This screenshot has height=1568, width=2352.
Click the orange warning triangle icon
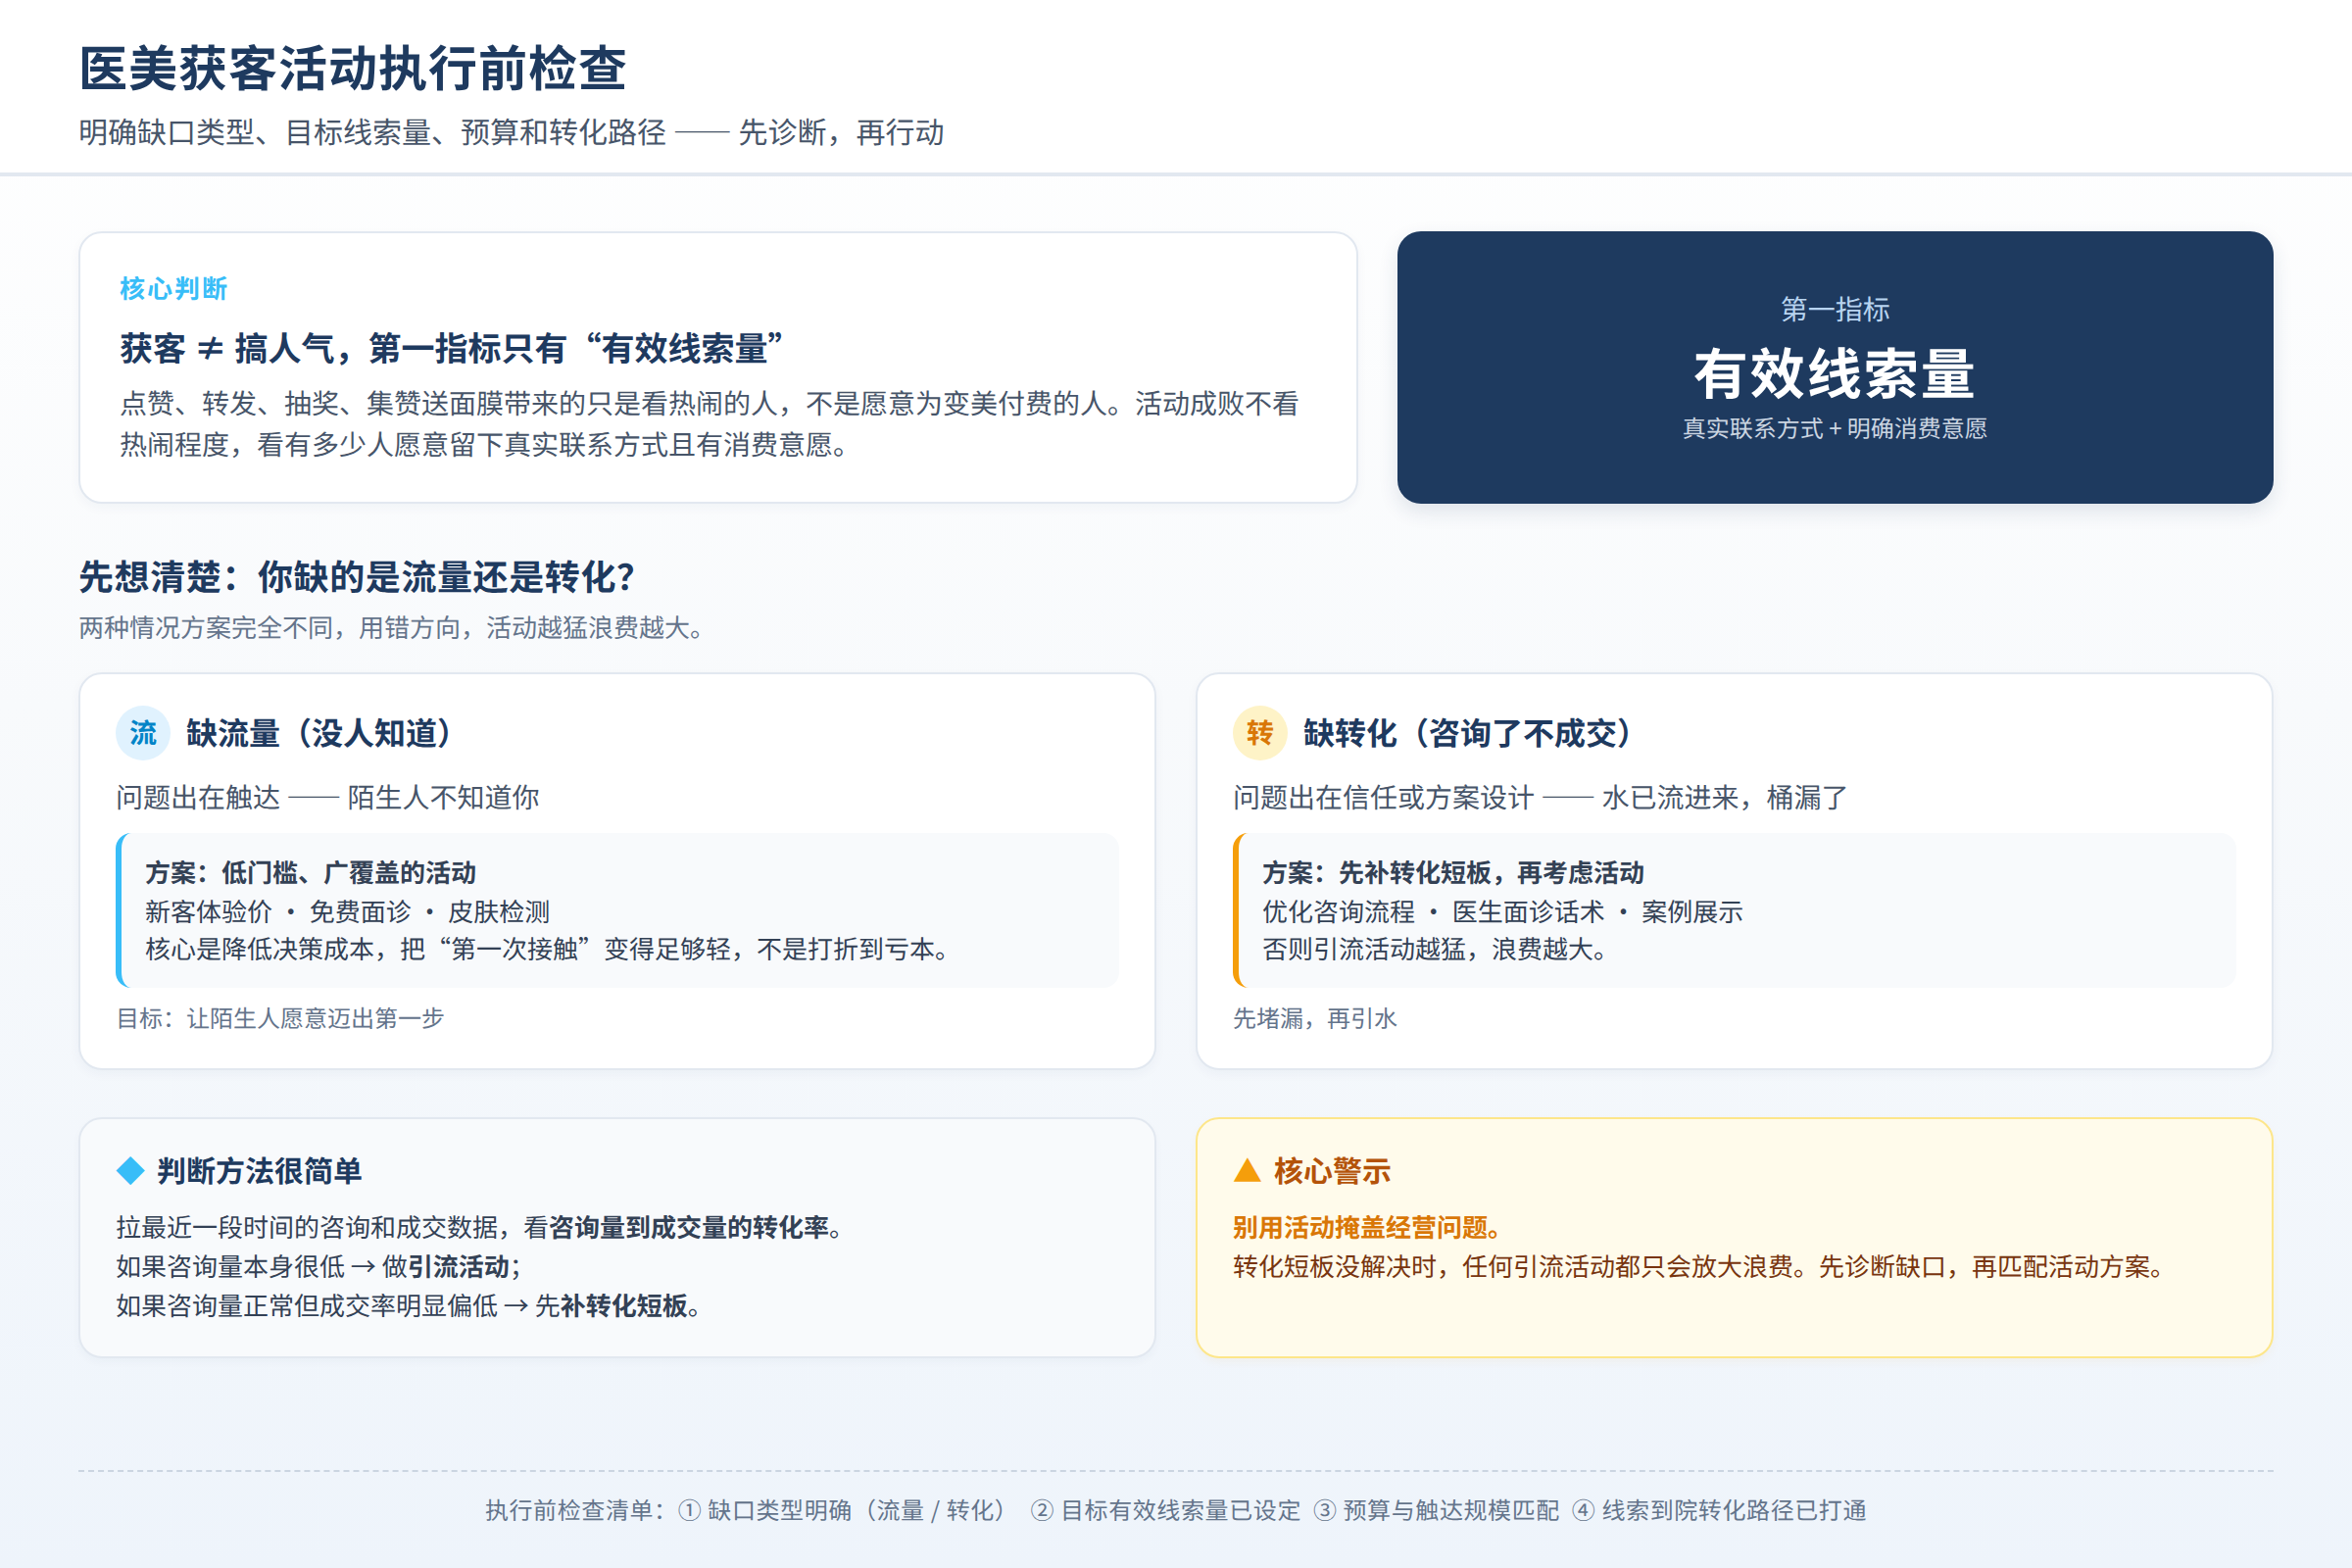point(1247,1170)
